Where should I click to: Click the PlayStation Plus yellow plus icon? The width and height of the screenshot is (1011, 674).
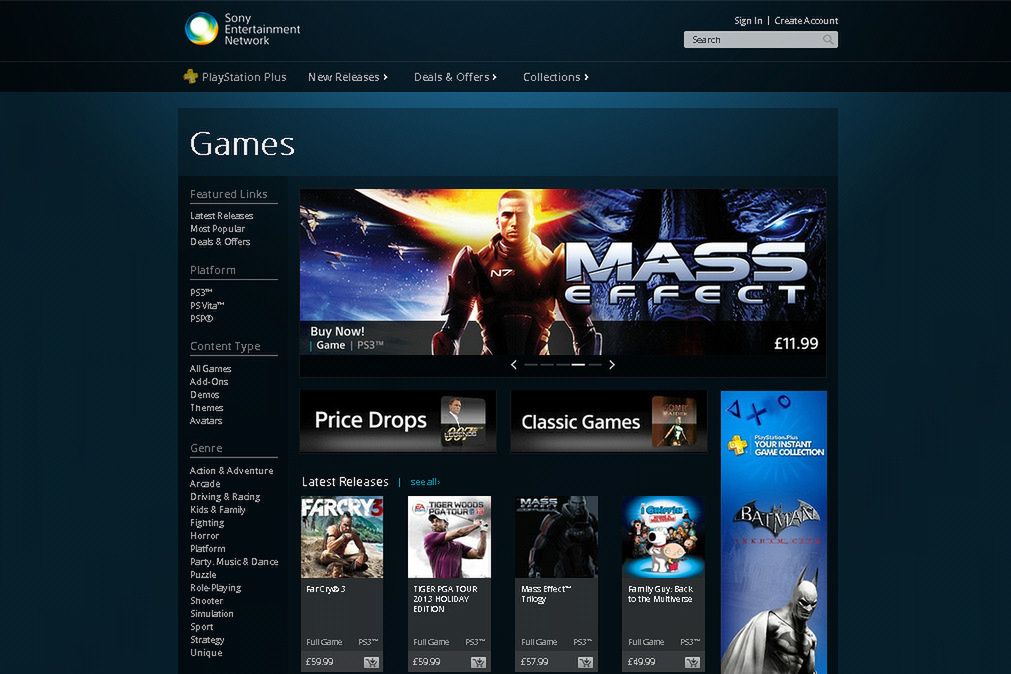(190, 77)
